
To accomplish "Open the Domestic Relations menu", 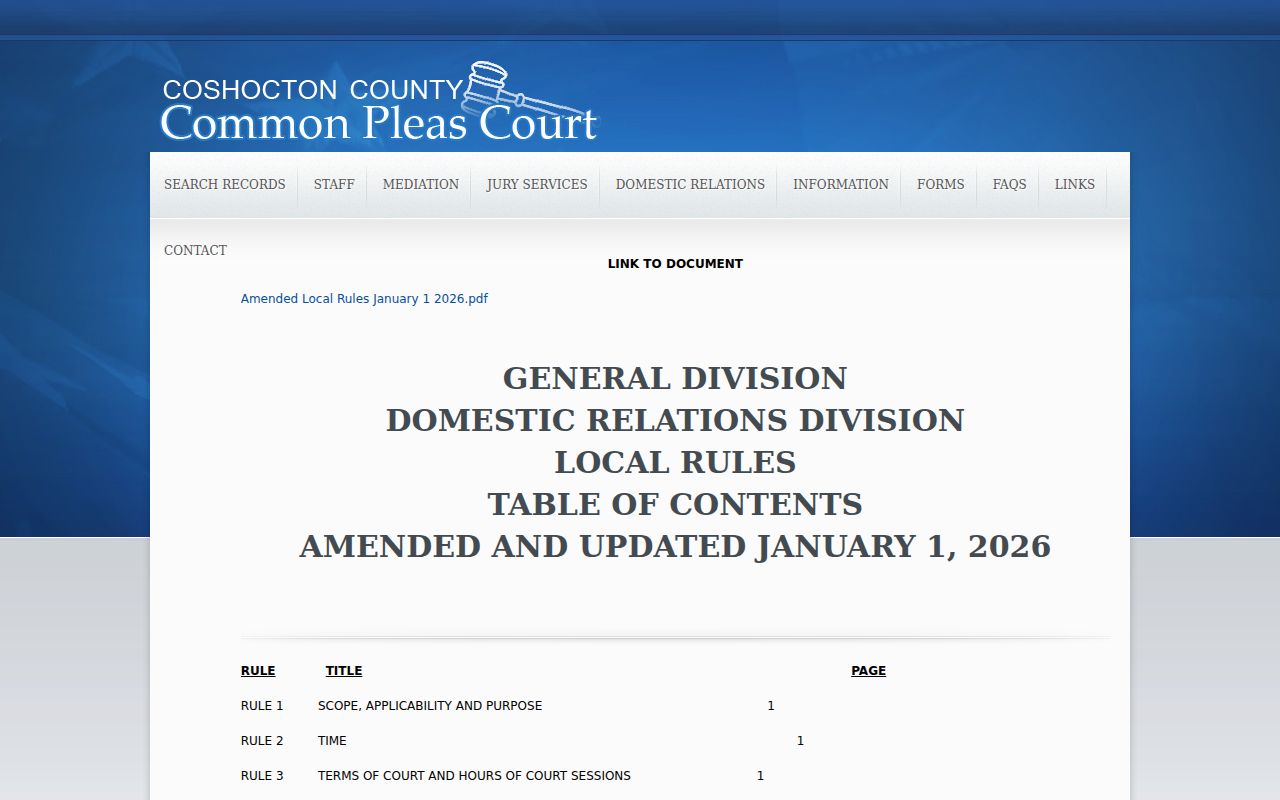I will tap(690, 184).
